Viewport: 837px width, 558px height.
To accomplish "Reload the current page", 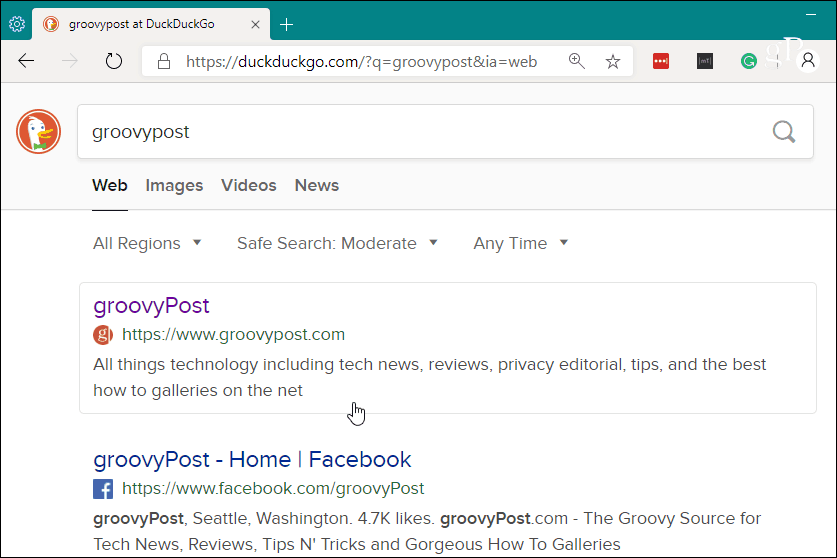I will (113, 61).
